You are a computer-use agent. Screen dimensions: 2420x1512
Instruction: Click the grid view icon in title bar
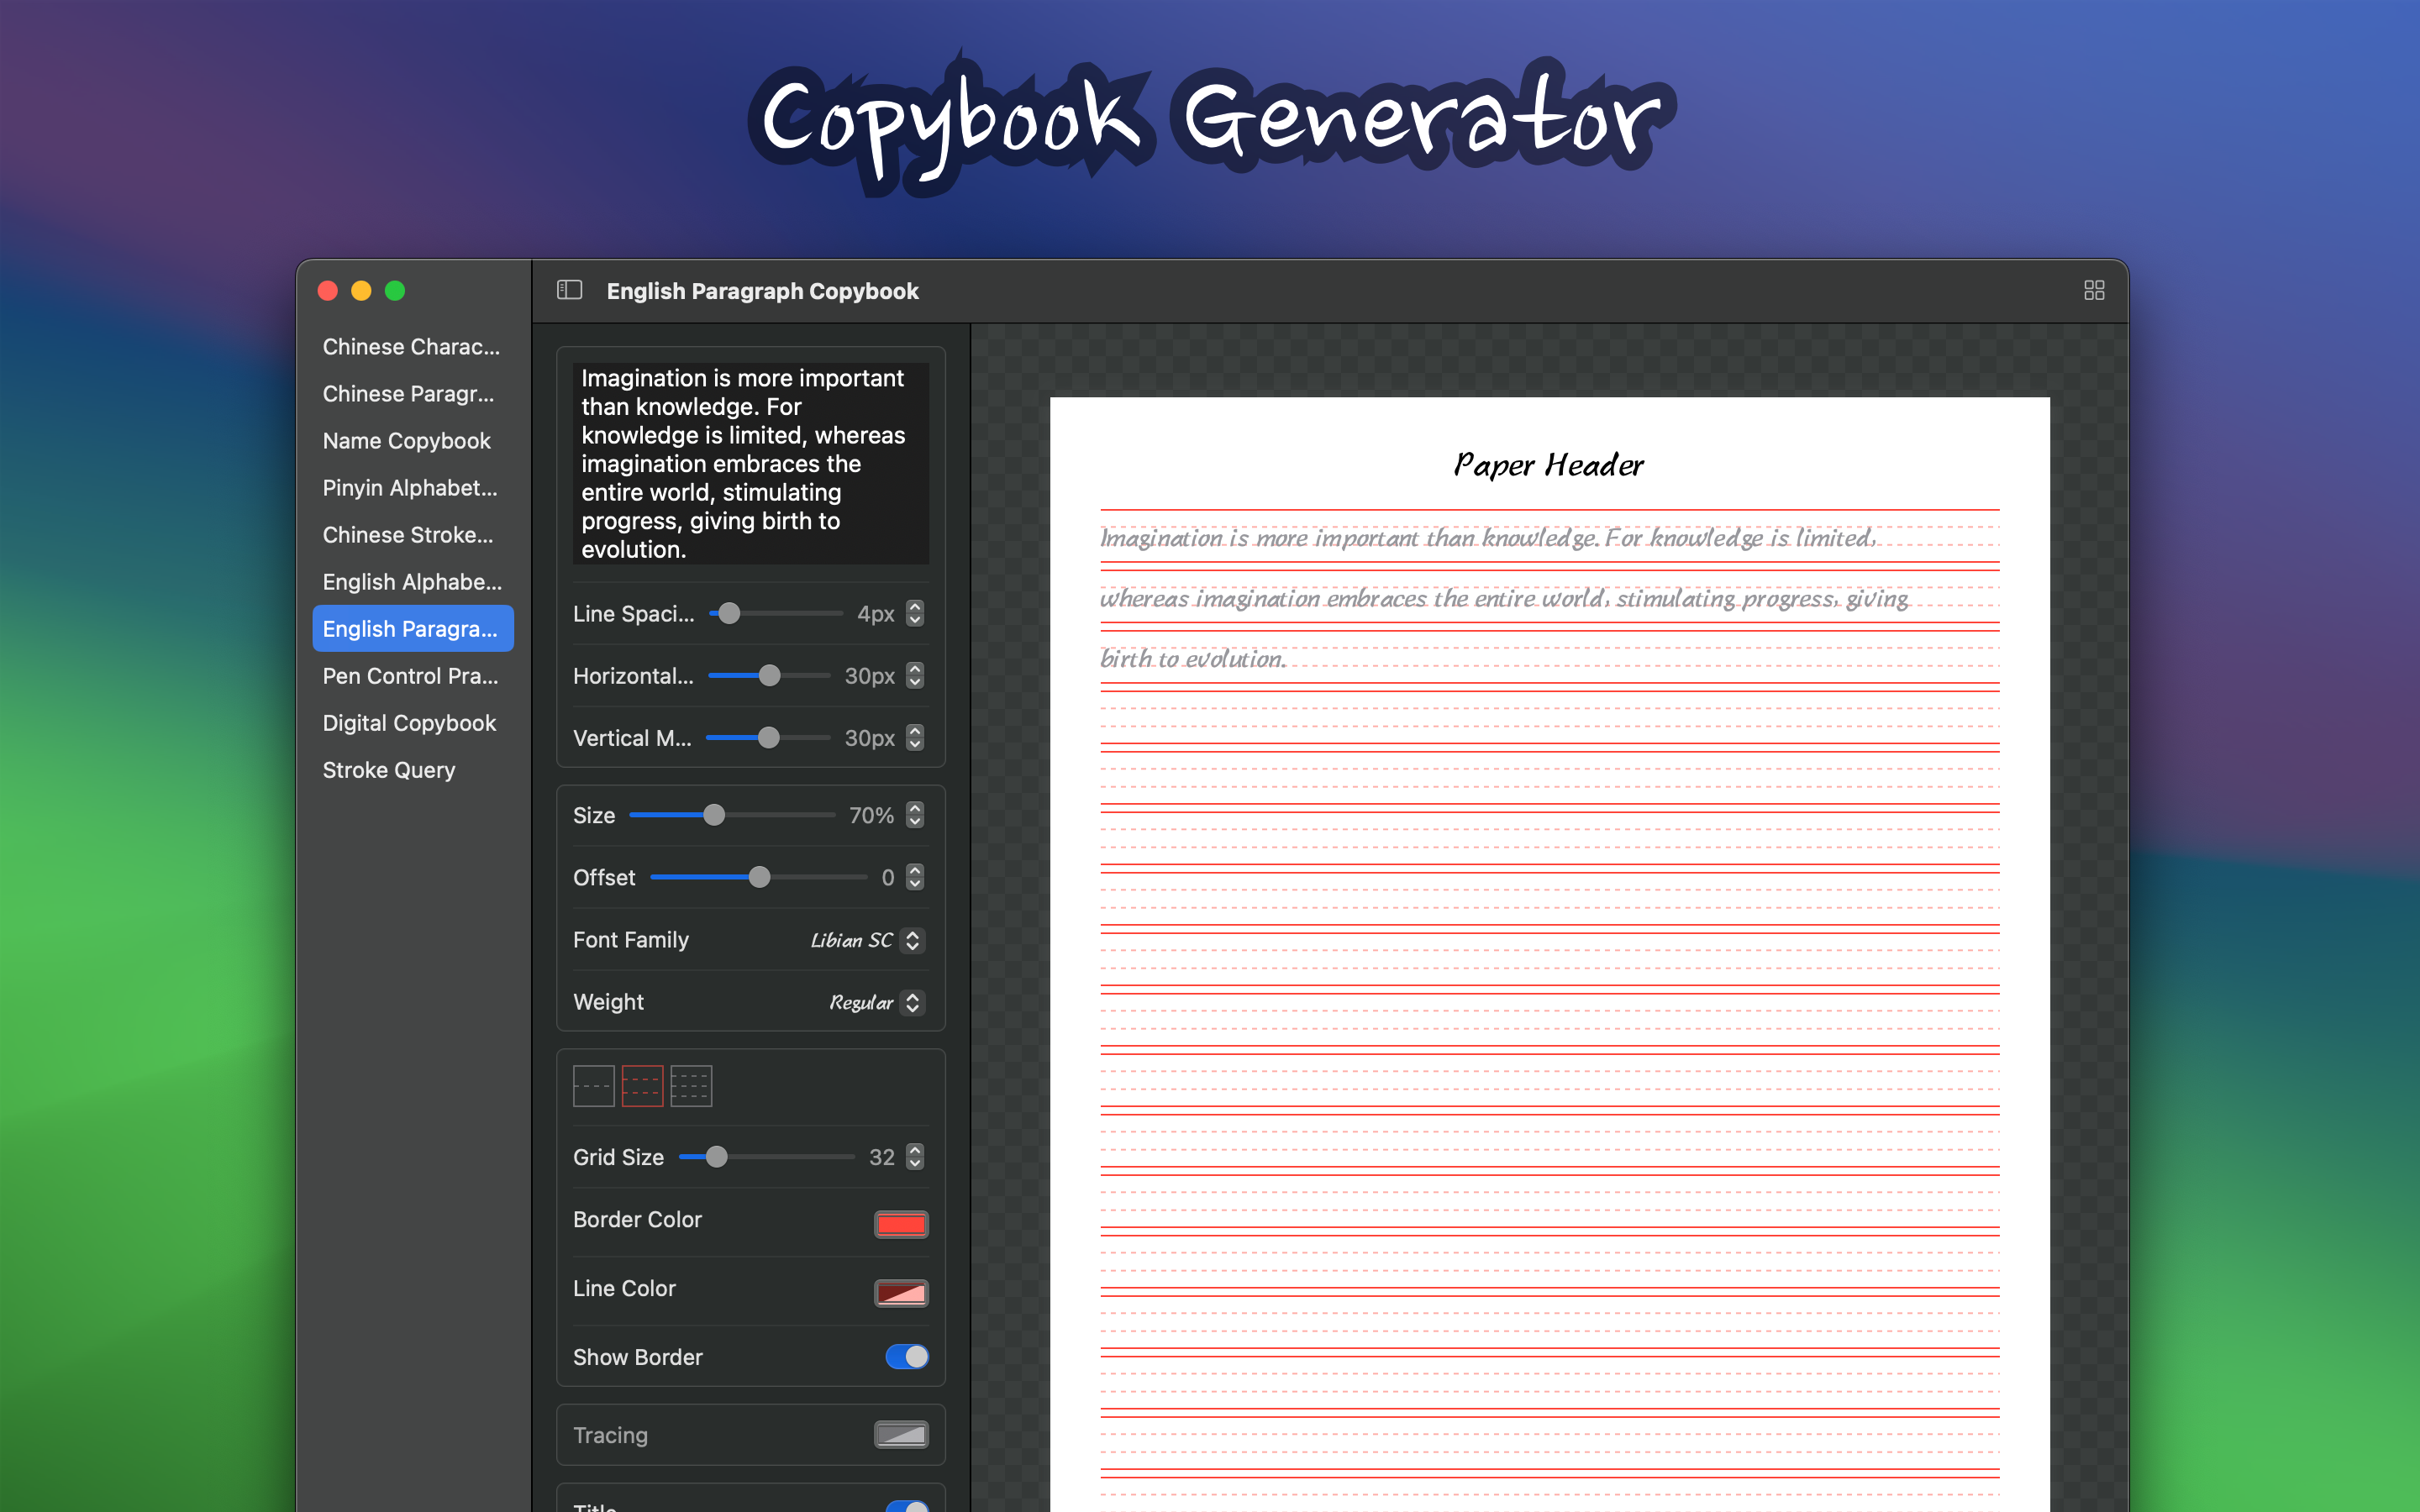pos(2093,290)
